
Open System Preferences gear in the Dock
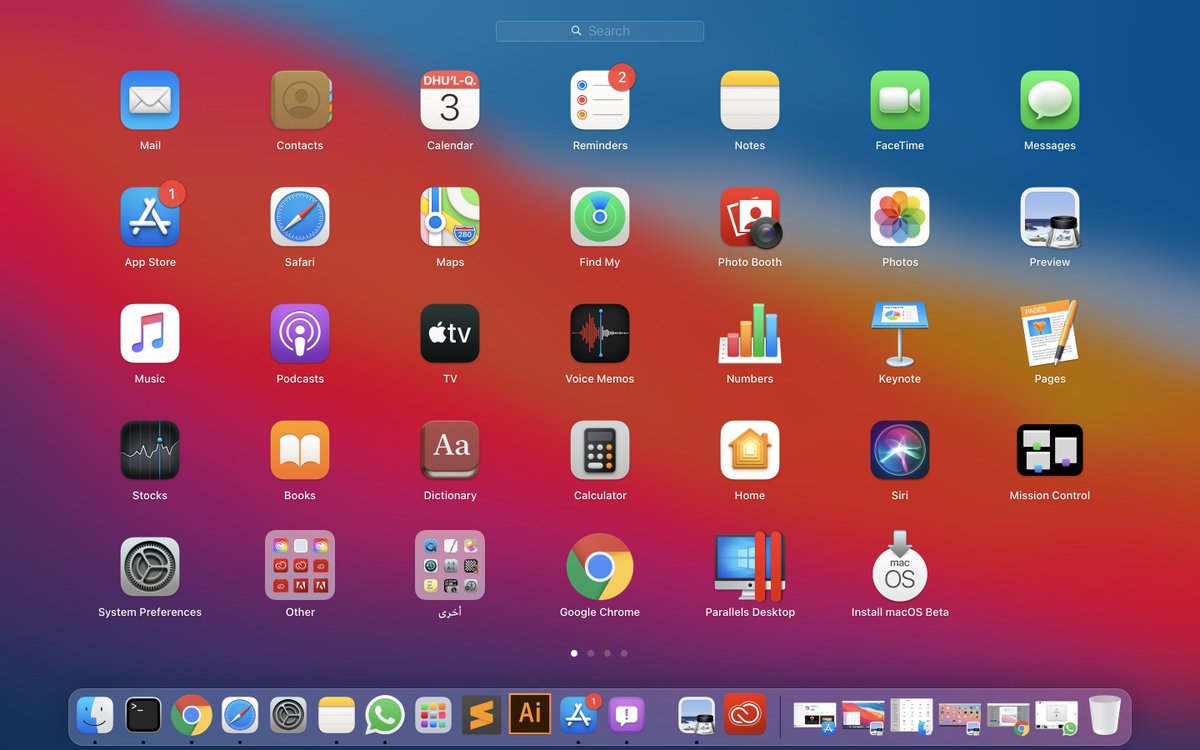click(x=288, y=715)
